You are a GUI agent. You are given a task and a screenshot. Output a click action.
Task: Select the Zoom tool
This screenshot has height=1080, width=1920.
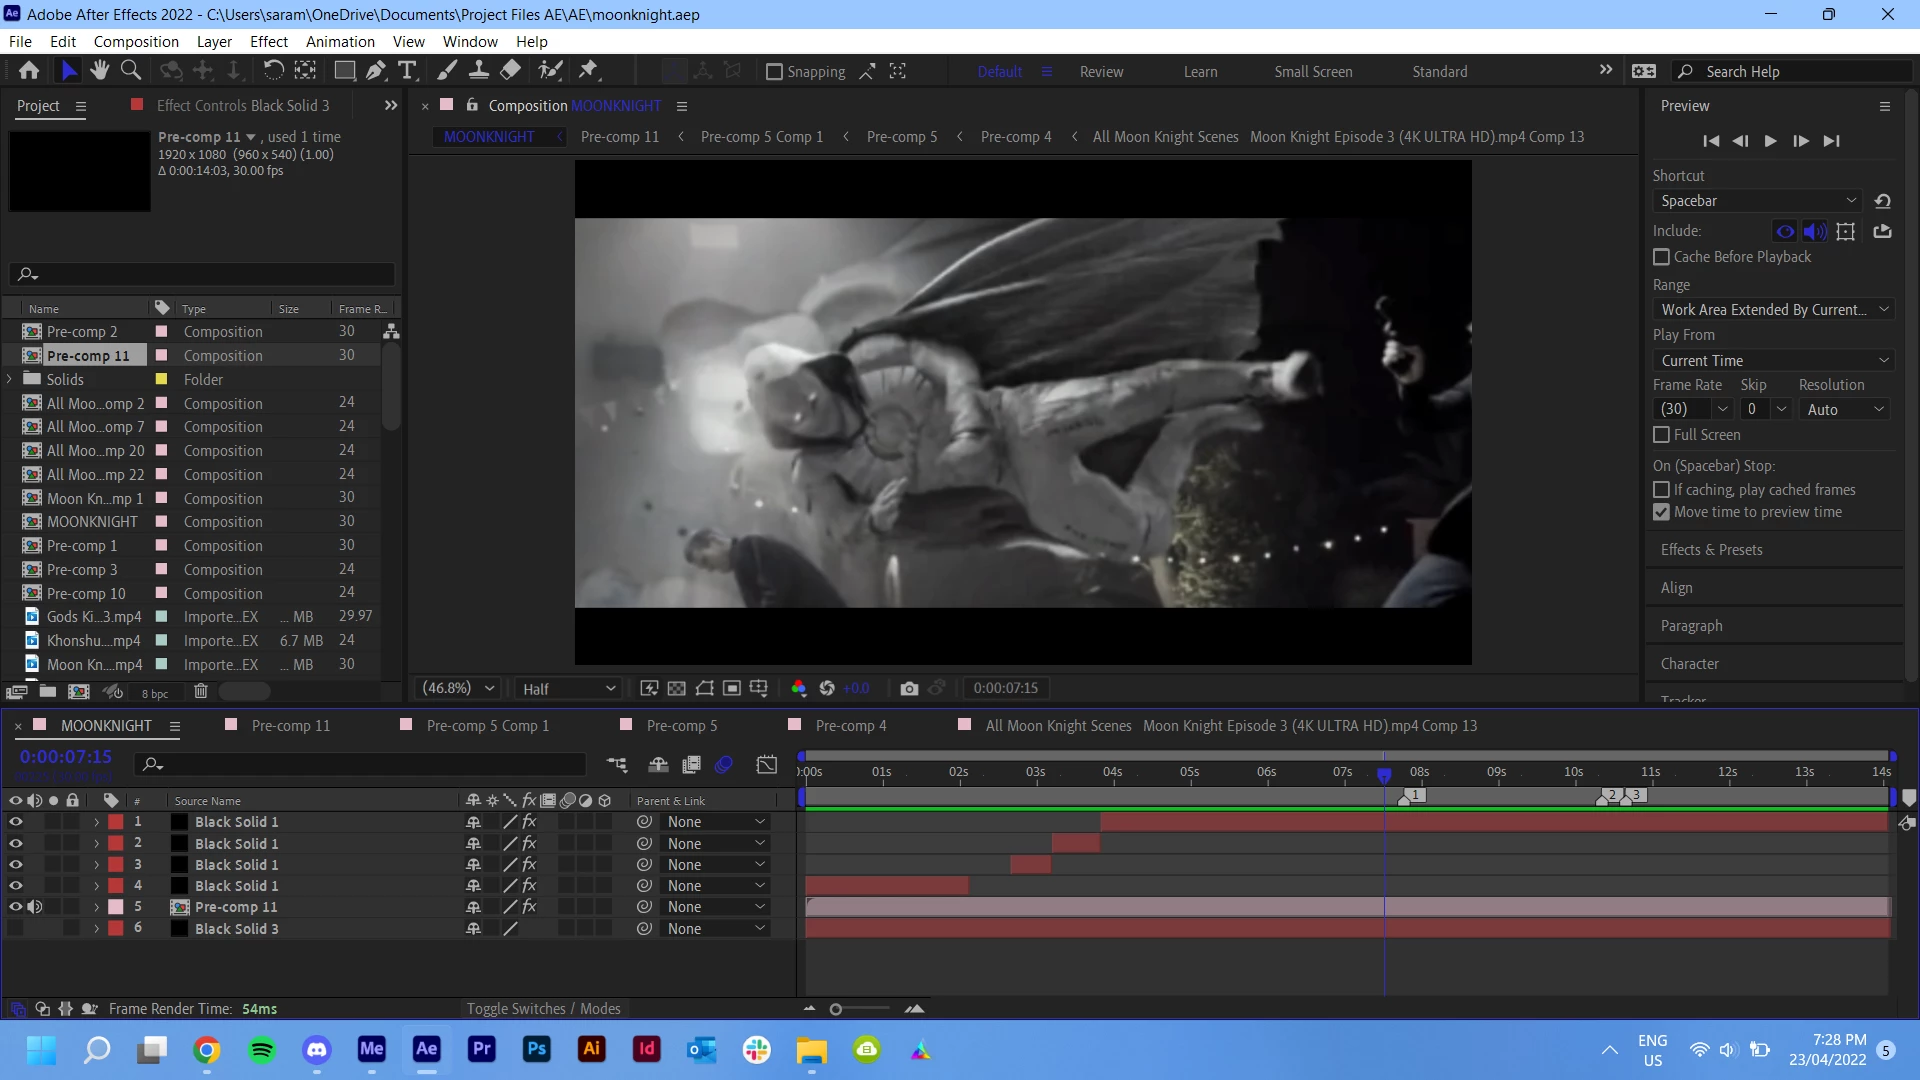[x=130, y=70]
